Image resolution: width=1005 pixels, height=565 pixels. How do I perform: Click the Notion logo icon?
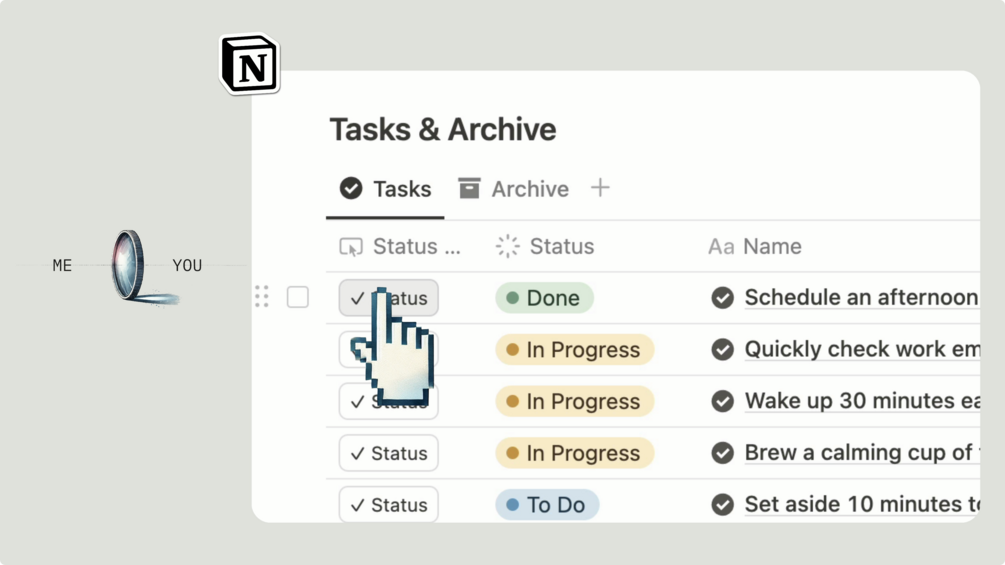pos(249,65)
